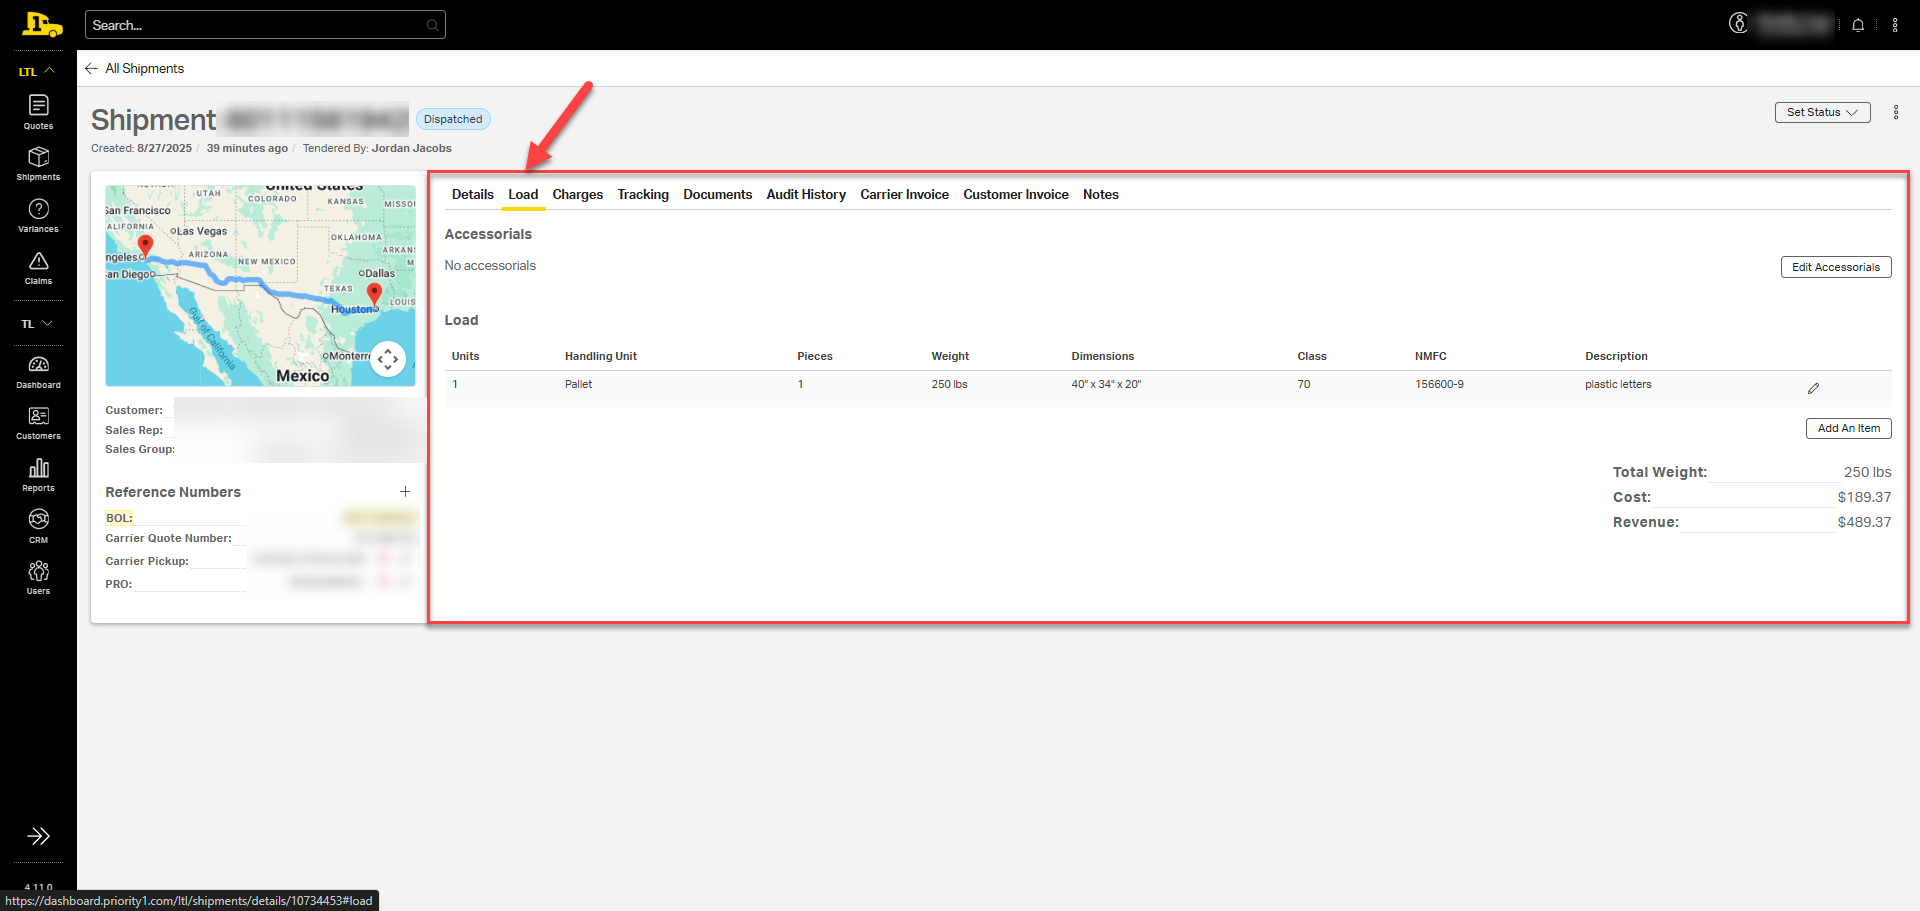Viewport: 1920px width, 911px height.
Task: Click the '39 minutes ago' timestamp
Action: coord(247,148)
